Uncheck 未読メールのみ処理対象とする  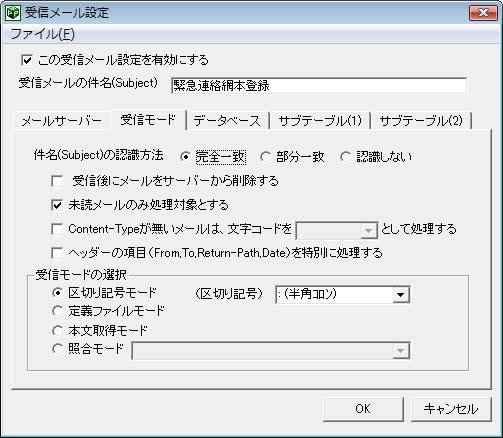pos(57,205)
